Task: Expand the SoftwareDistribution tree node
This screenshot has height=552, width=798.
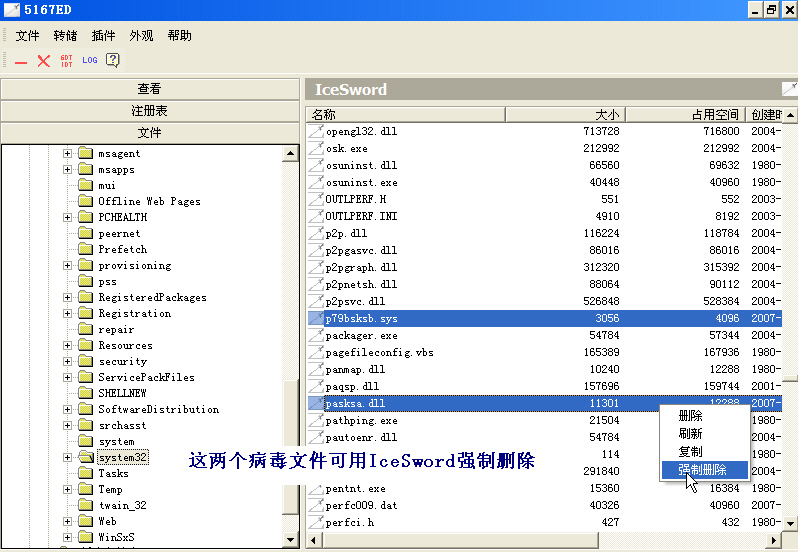Action: click(67, 409)
